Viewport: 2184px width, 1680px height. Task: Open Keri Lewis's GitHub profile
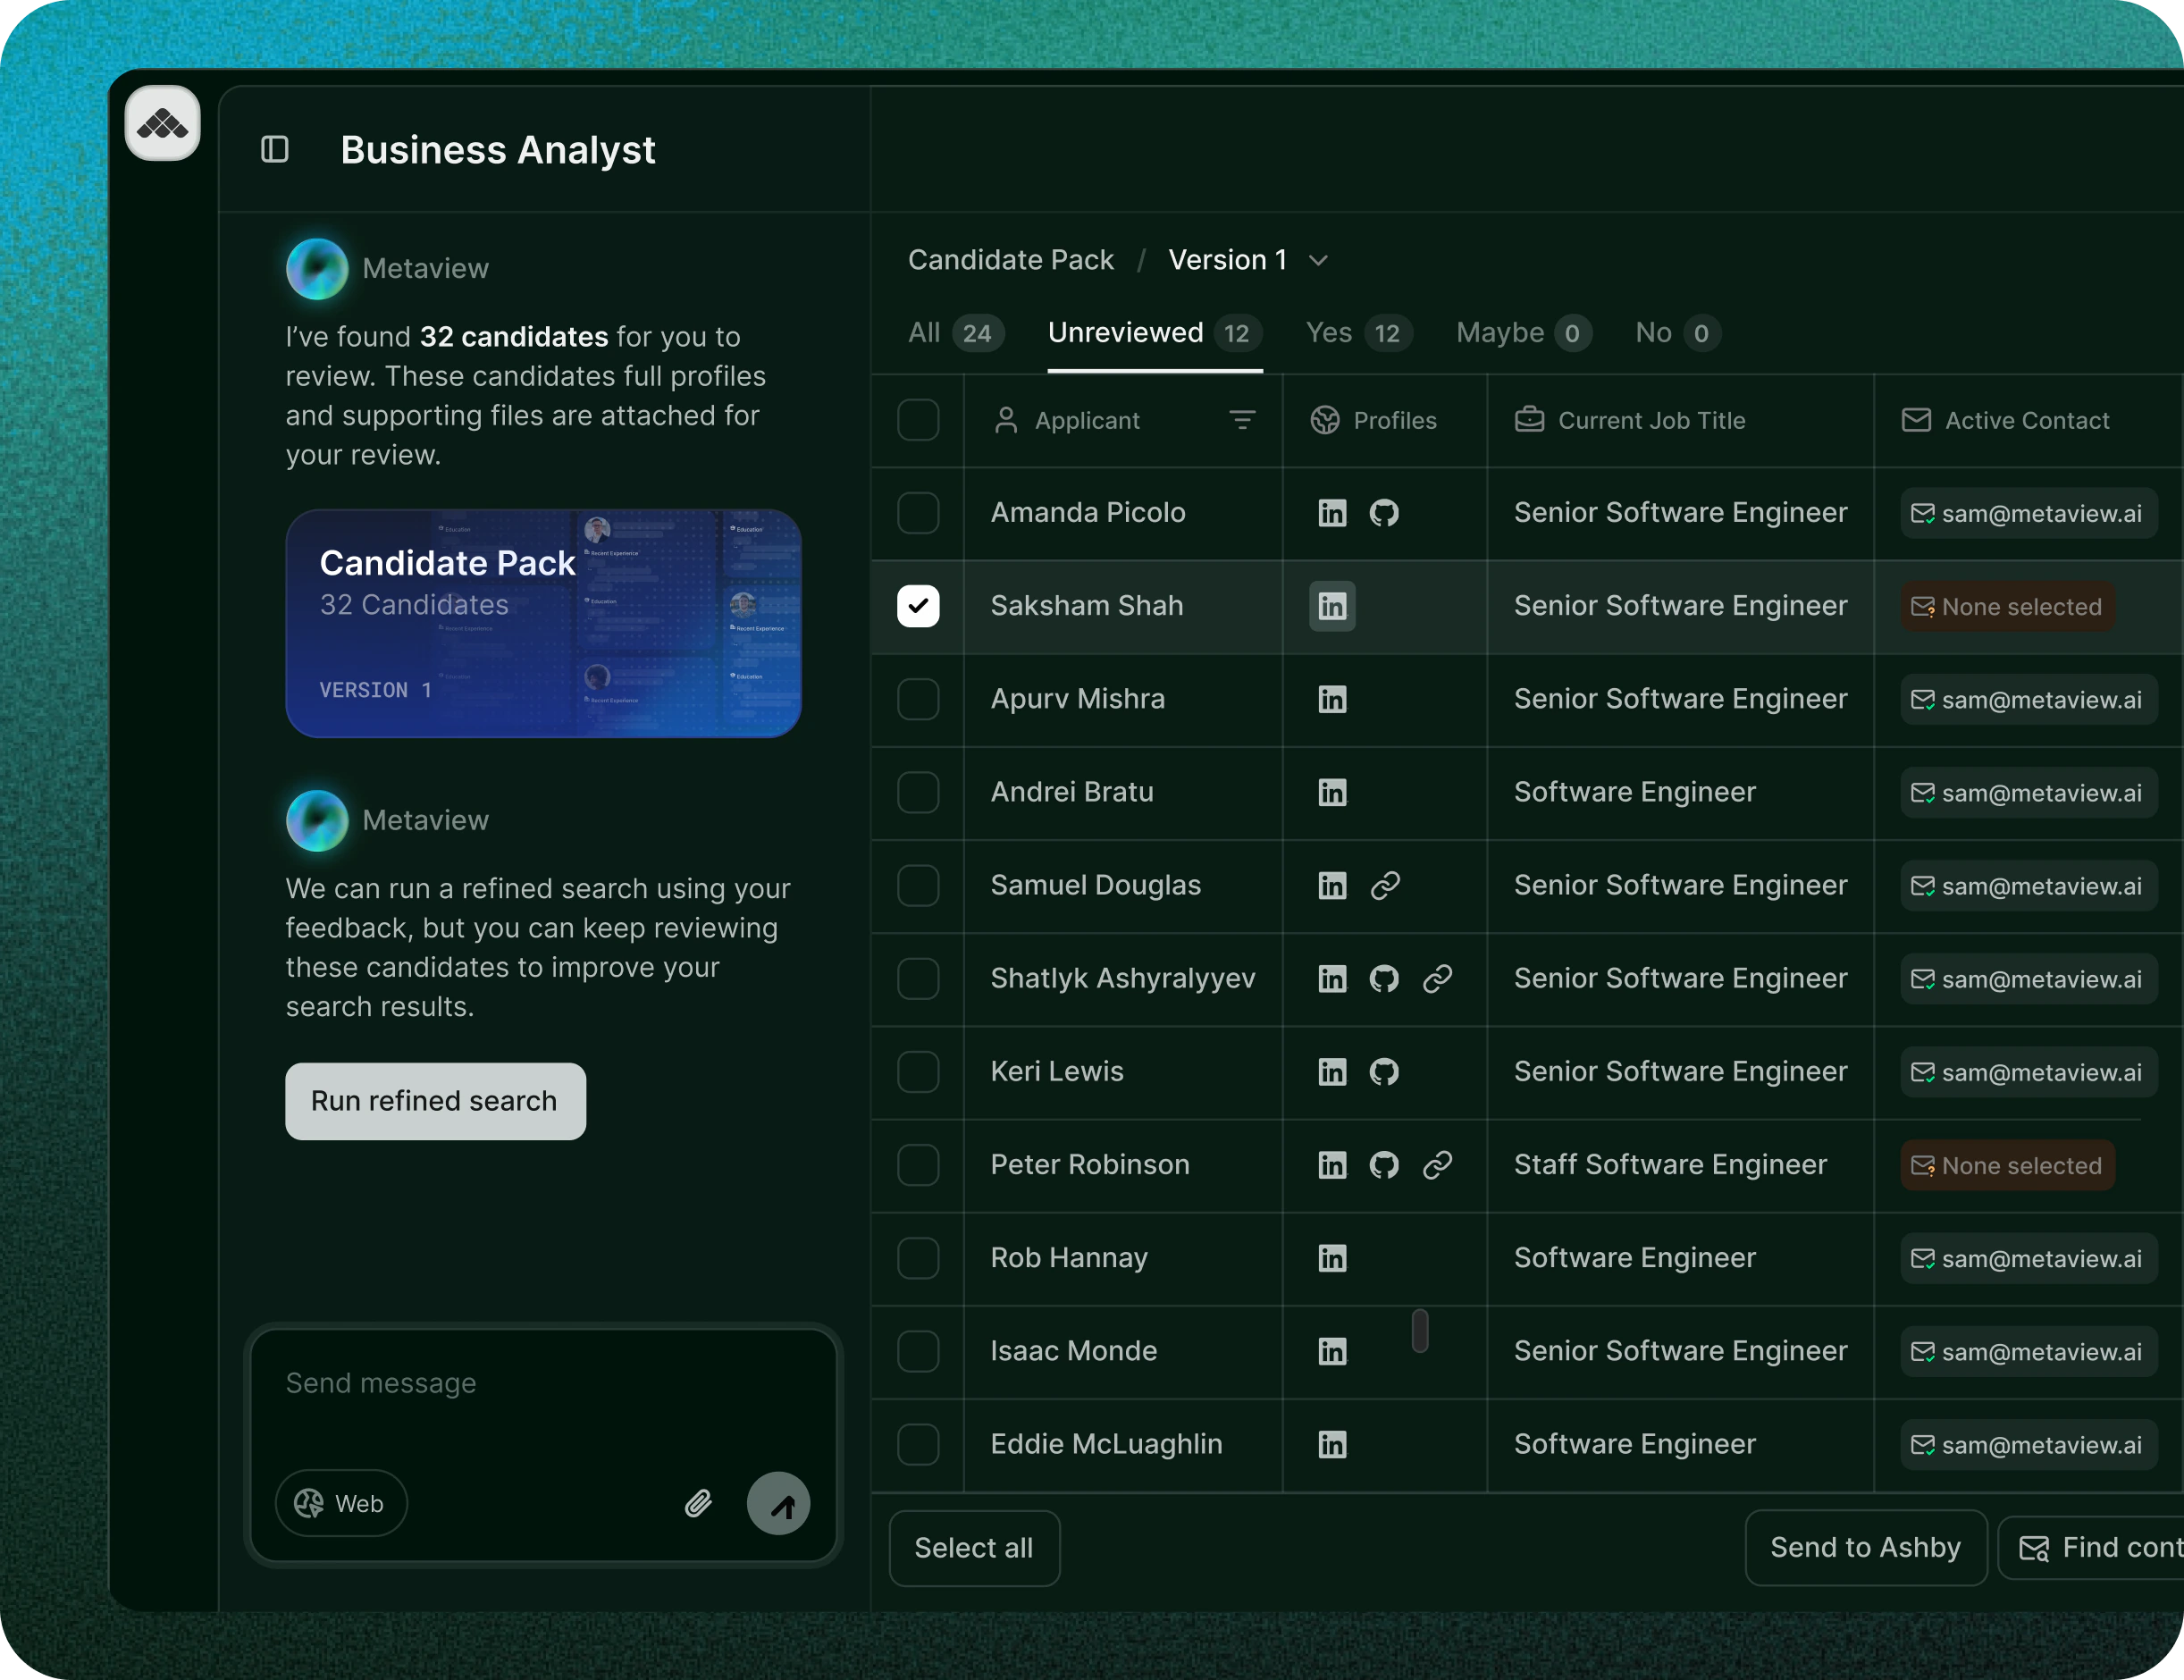point(1384,1072)
